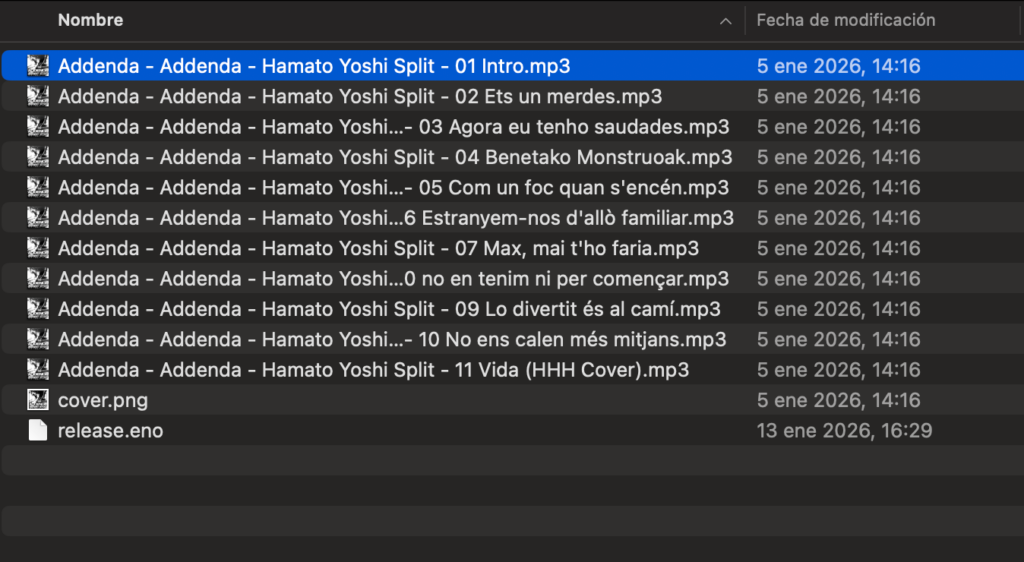Click the 01 Intro.mp3 file icon
Viewport: 1024px width, 562px height.
pos(38,66)
